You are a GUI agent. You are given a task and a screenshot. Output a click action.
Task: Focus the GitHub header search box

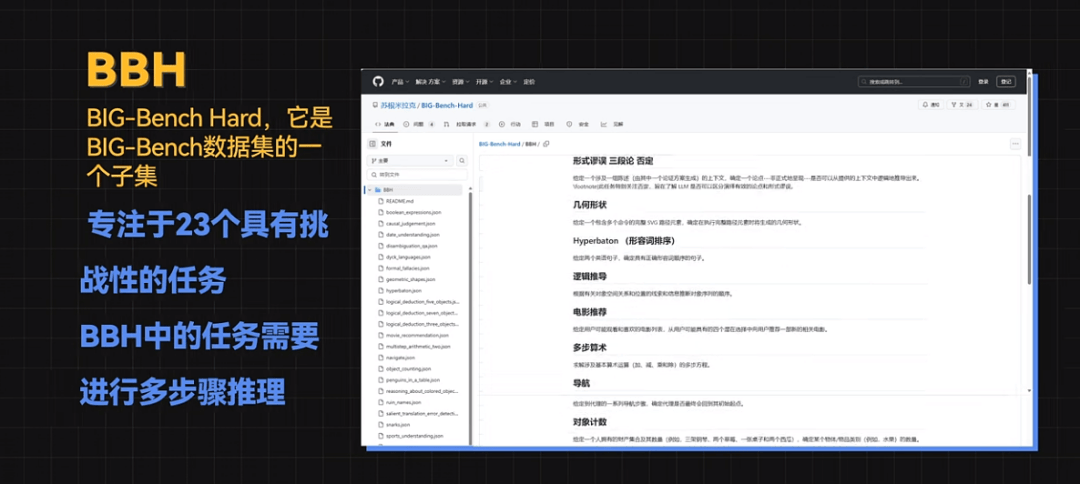pyautogui.click(x=914, y=81)
